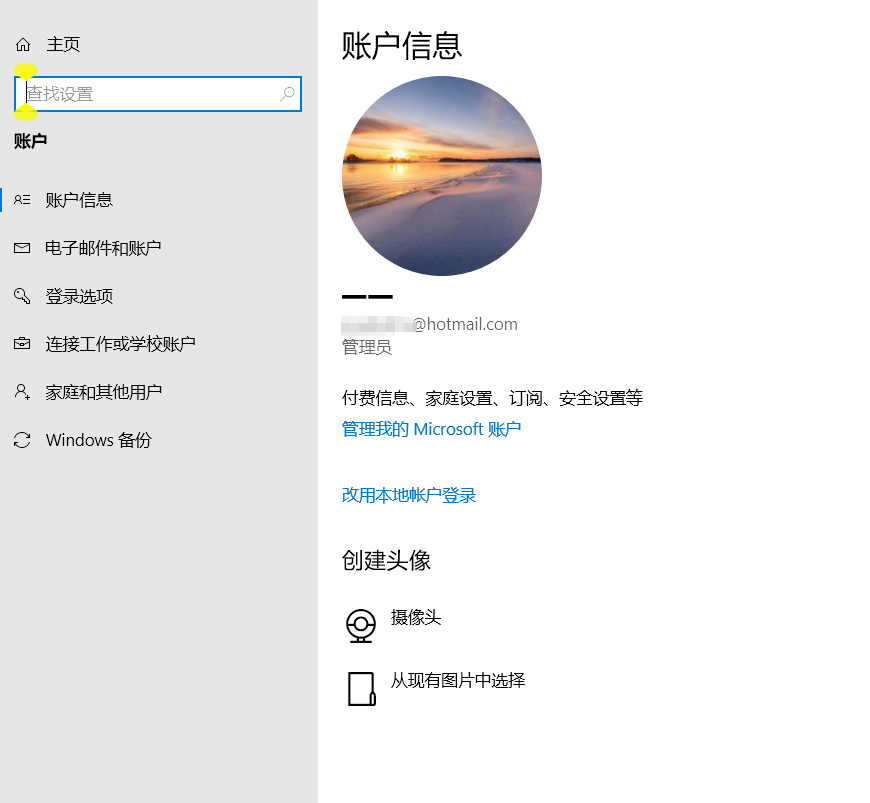The height and width of the screenshot is (803, 870).
Task: Click the 账户信息 person-list icon
Action: (x=22, y=200)
